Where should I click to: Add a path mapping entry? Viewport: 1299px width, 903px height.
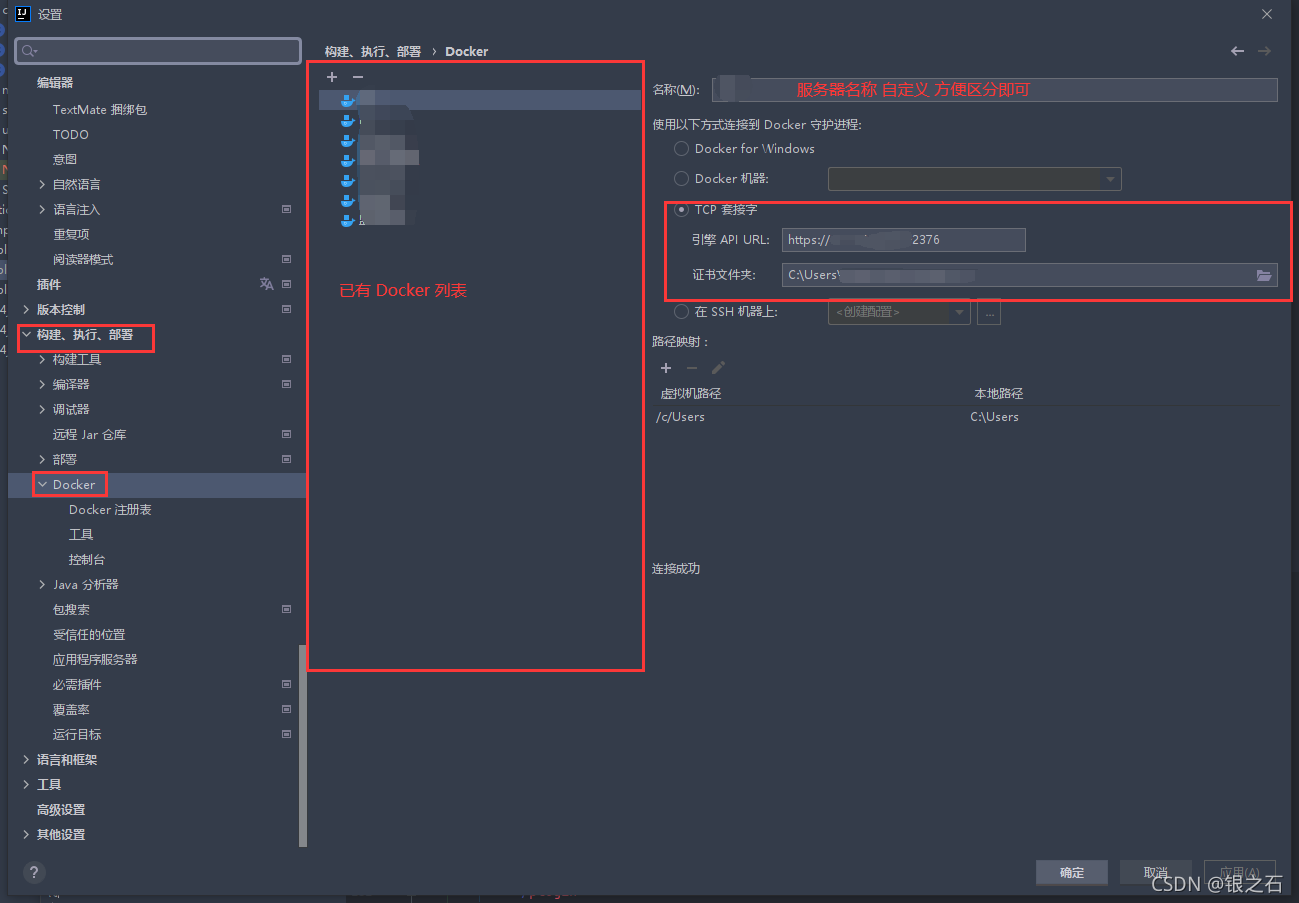click(x=666, y=368)
